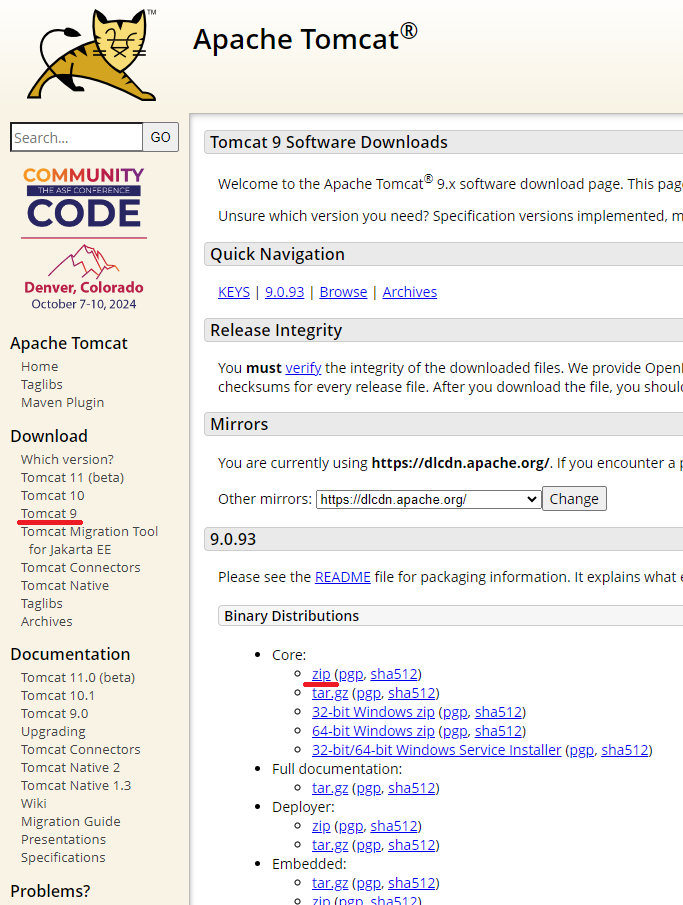683x905 pixels.
Task: Download the Deployer tar.gz
Action: 330,846
